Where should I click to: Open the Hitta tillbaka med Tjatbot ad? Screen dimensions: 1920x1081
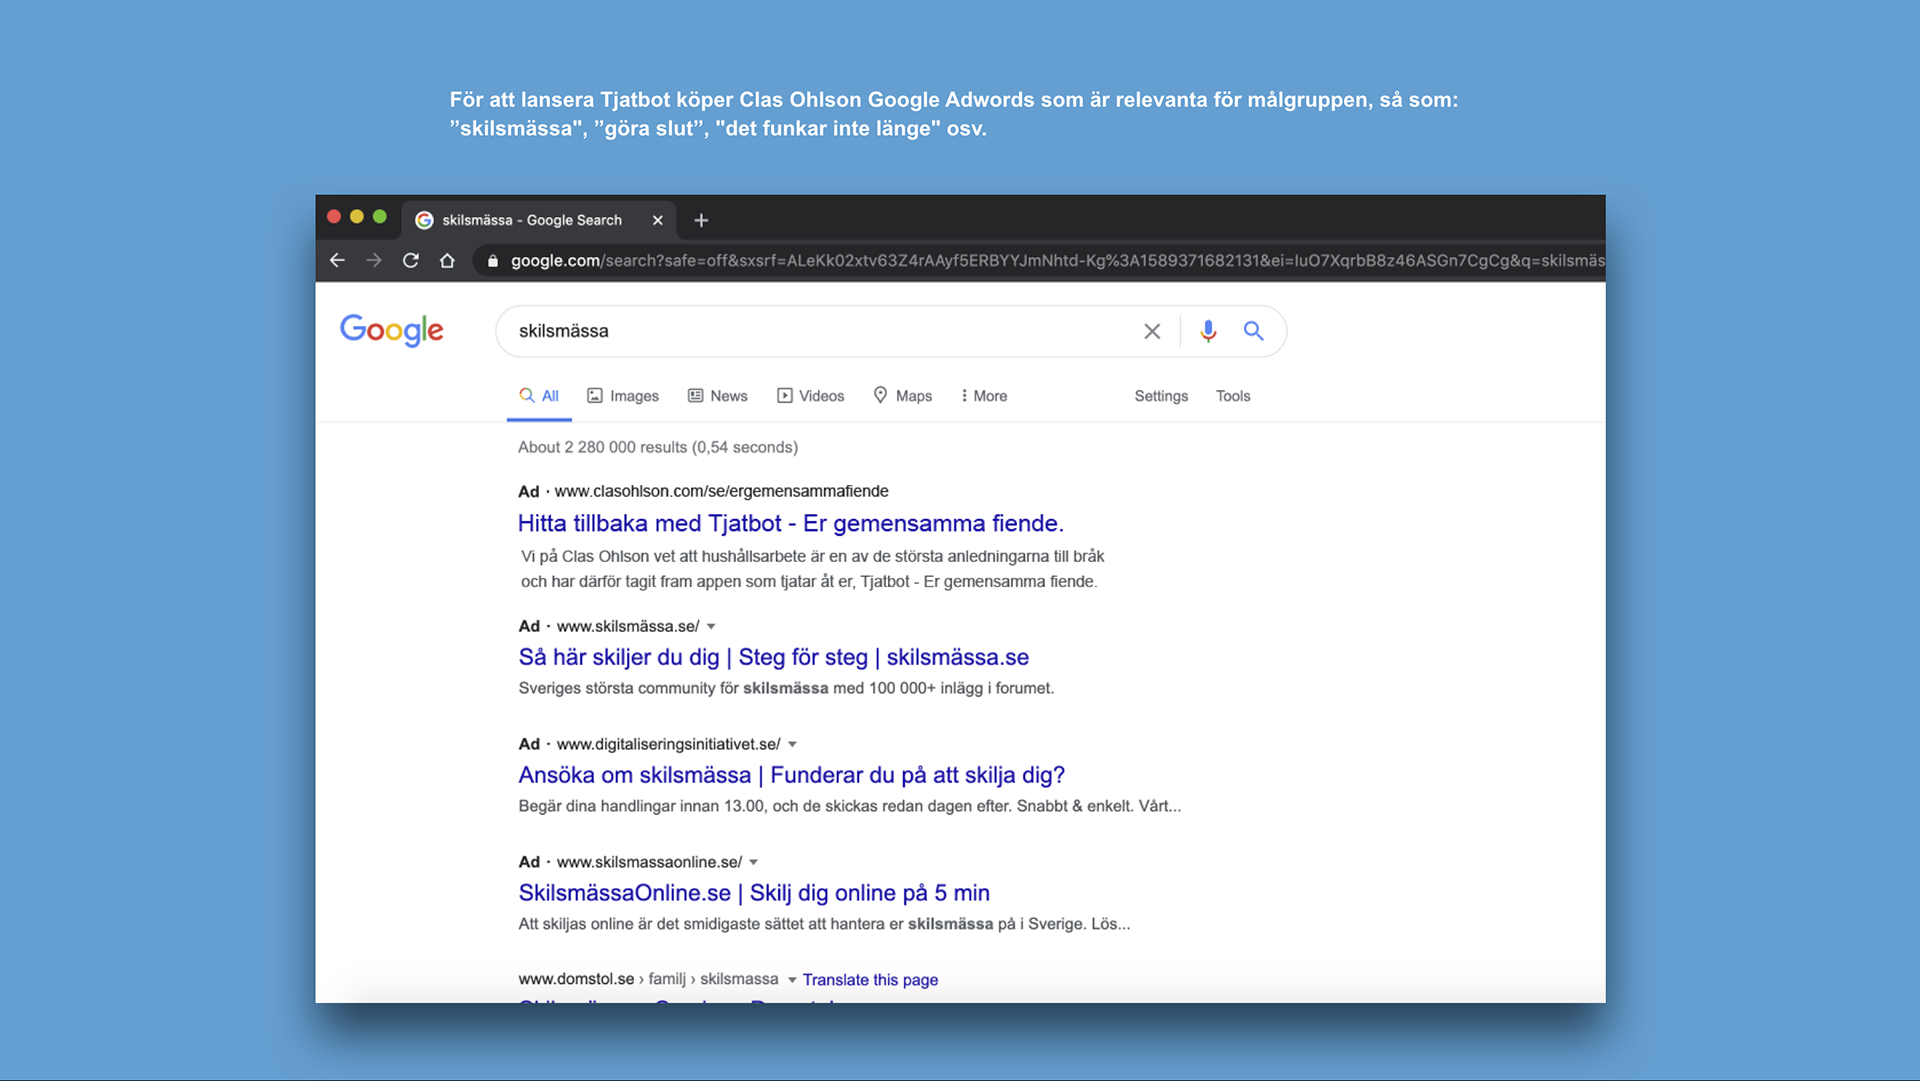click(791, 523)
